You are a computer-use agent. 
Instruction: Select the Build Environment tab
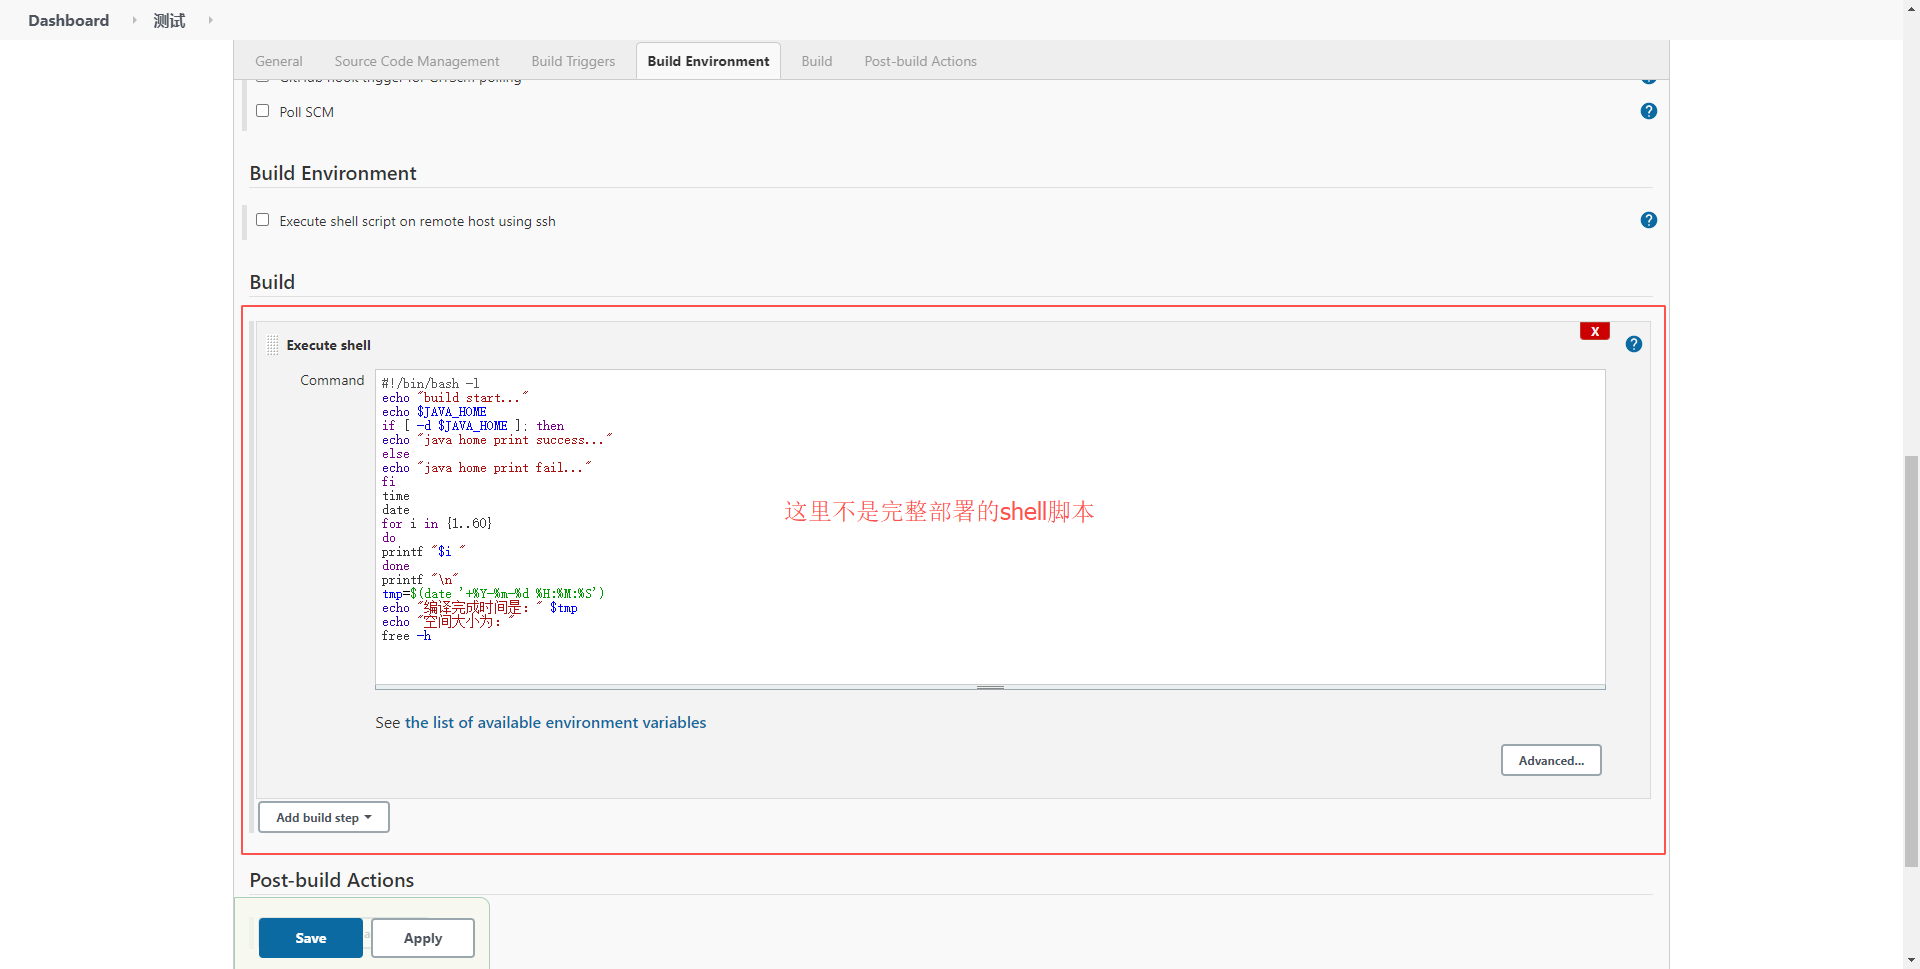pyautogui.click(x=708, y=61)
